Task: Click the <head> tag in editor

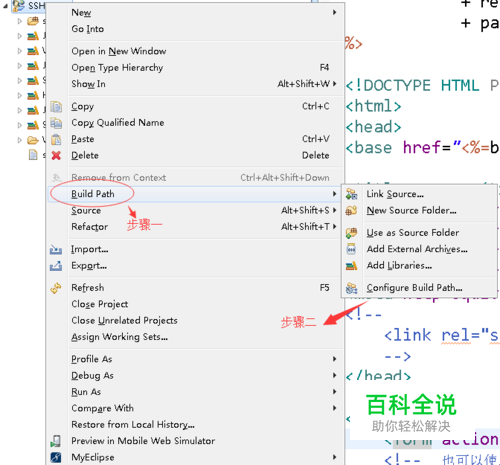Action: (373, 127)
